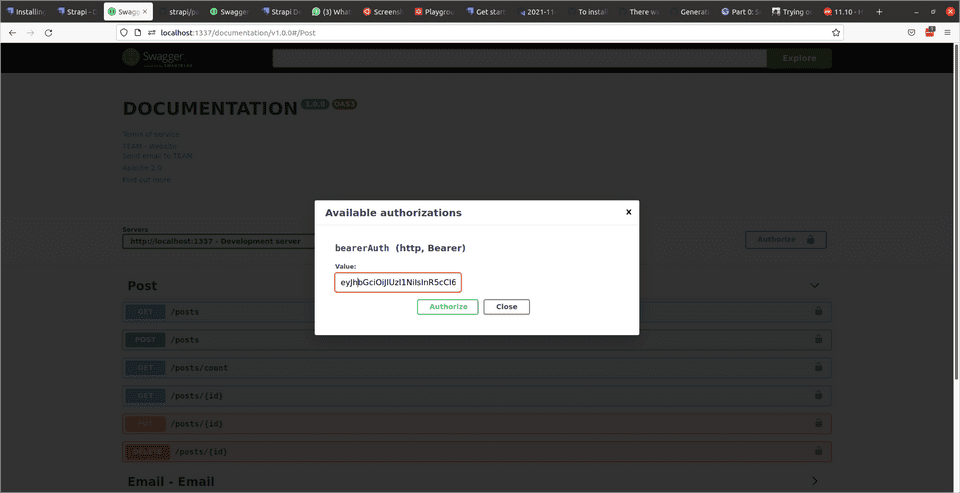Click the Swagger header URL input field
The width and height of the screenshot is (960, 493).
tap(519, 58)
